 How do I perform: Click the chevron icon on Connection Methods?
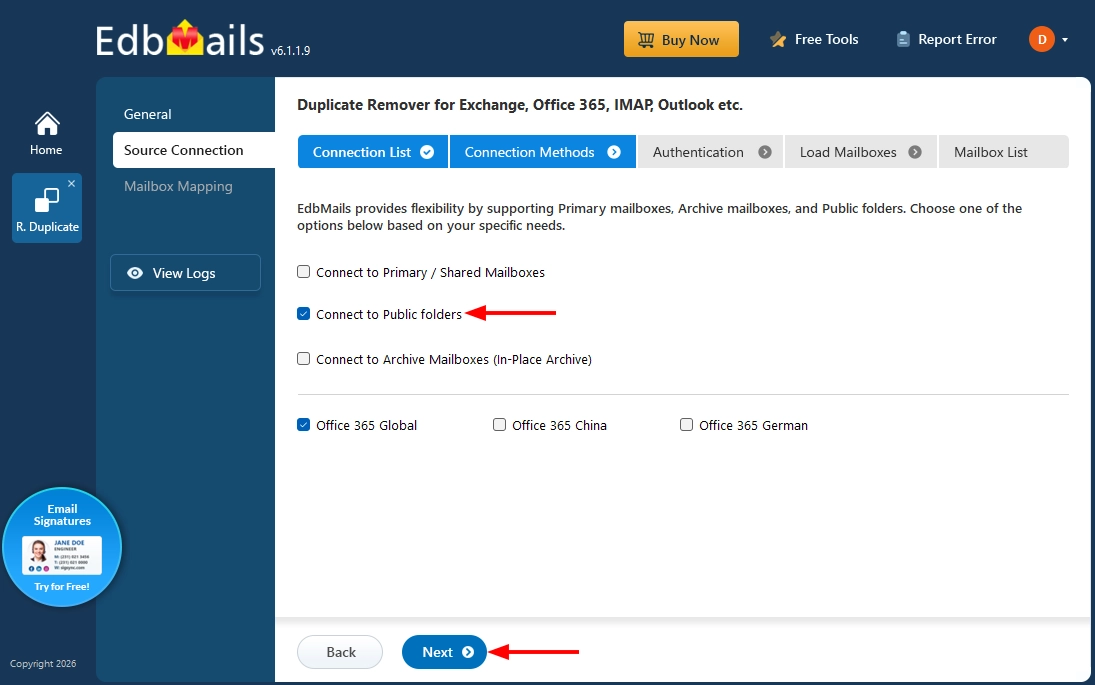[614, 152]
